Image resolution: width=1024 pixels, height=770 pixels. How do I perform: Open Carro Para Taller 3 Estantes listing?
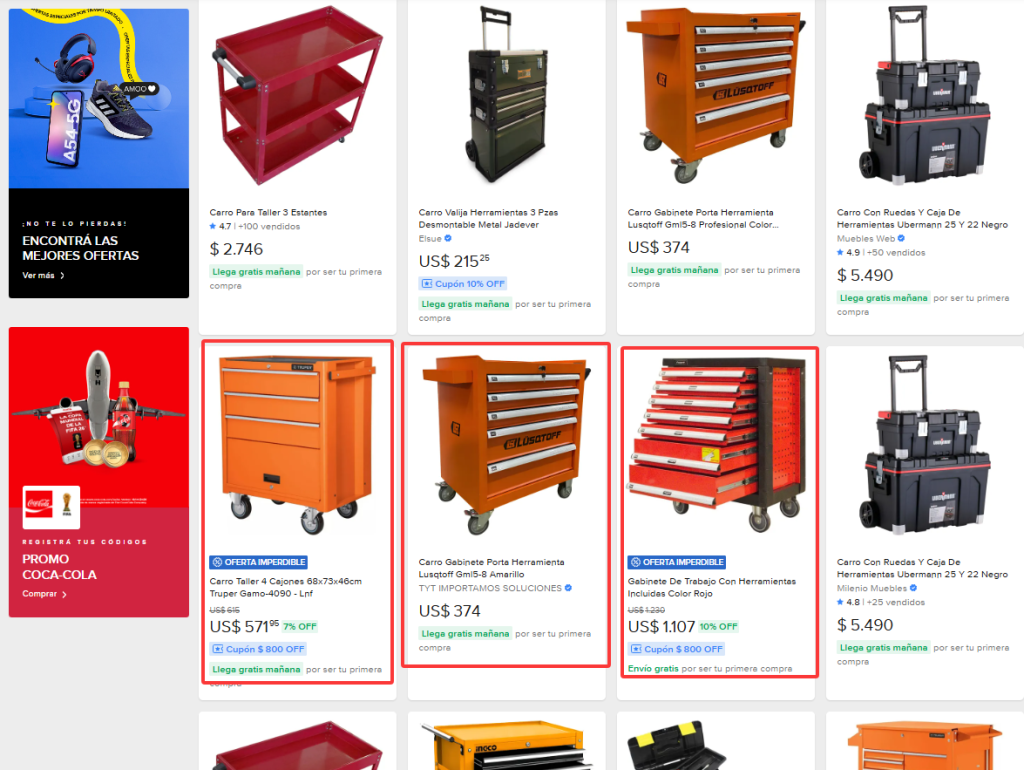[268, 212]
